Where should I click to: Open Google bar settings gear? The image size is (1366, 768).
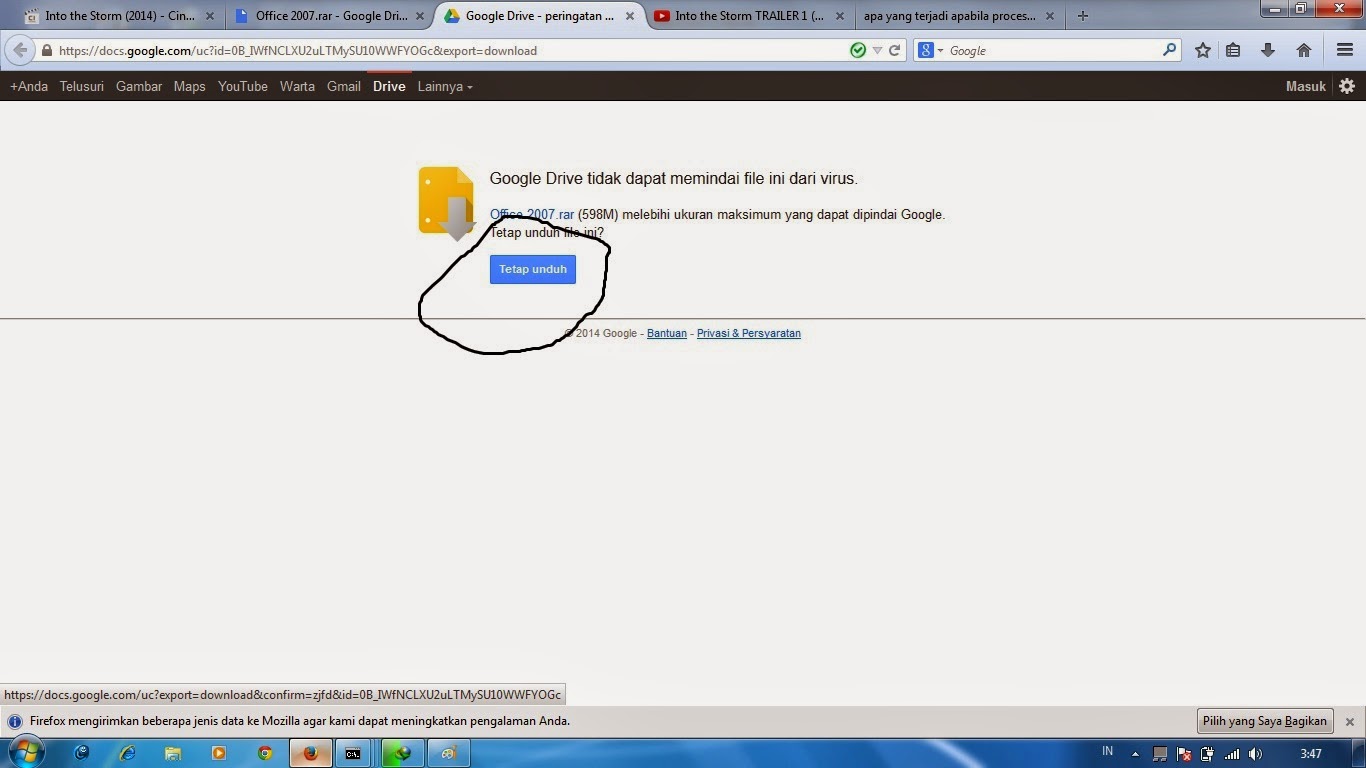[1347, 86]
